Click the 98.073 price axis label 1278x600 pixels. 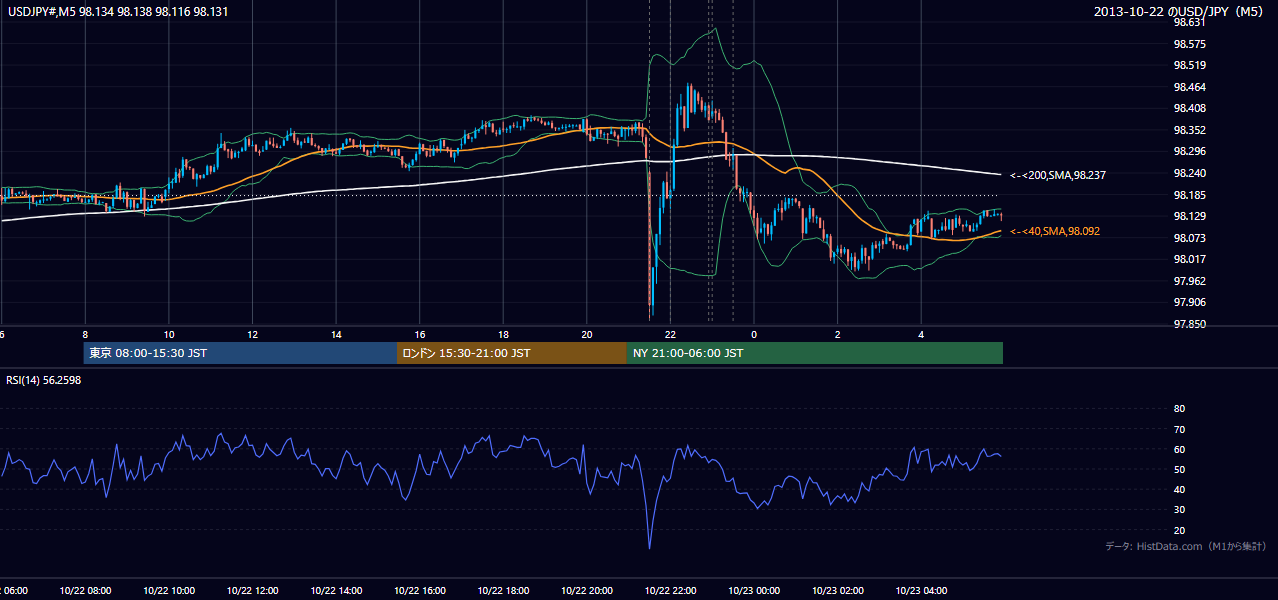pyautogui.click(x=1189, y=238)
